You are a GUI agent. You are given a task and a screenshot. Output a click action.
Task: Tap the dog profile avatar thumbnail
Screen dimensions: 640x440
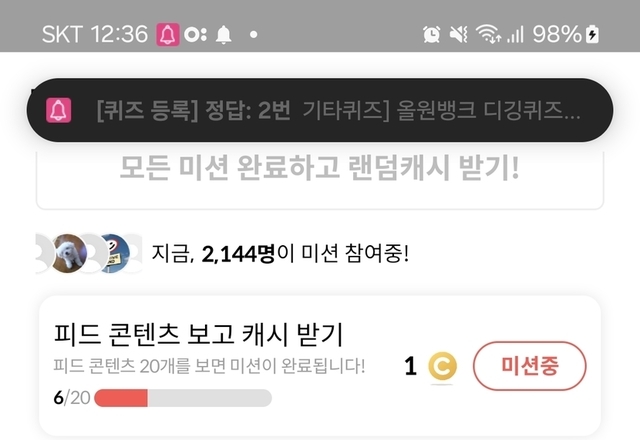(69, 253)
